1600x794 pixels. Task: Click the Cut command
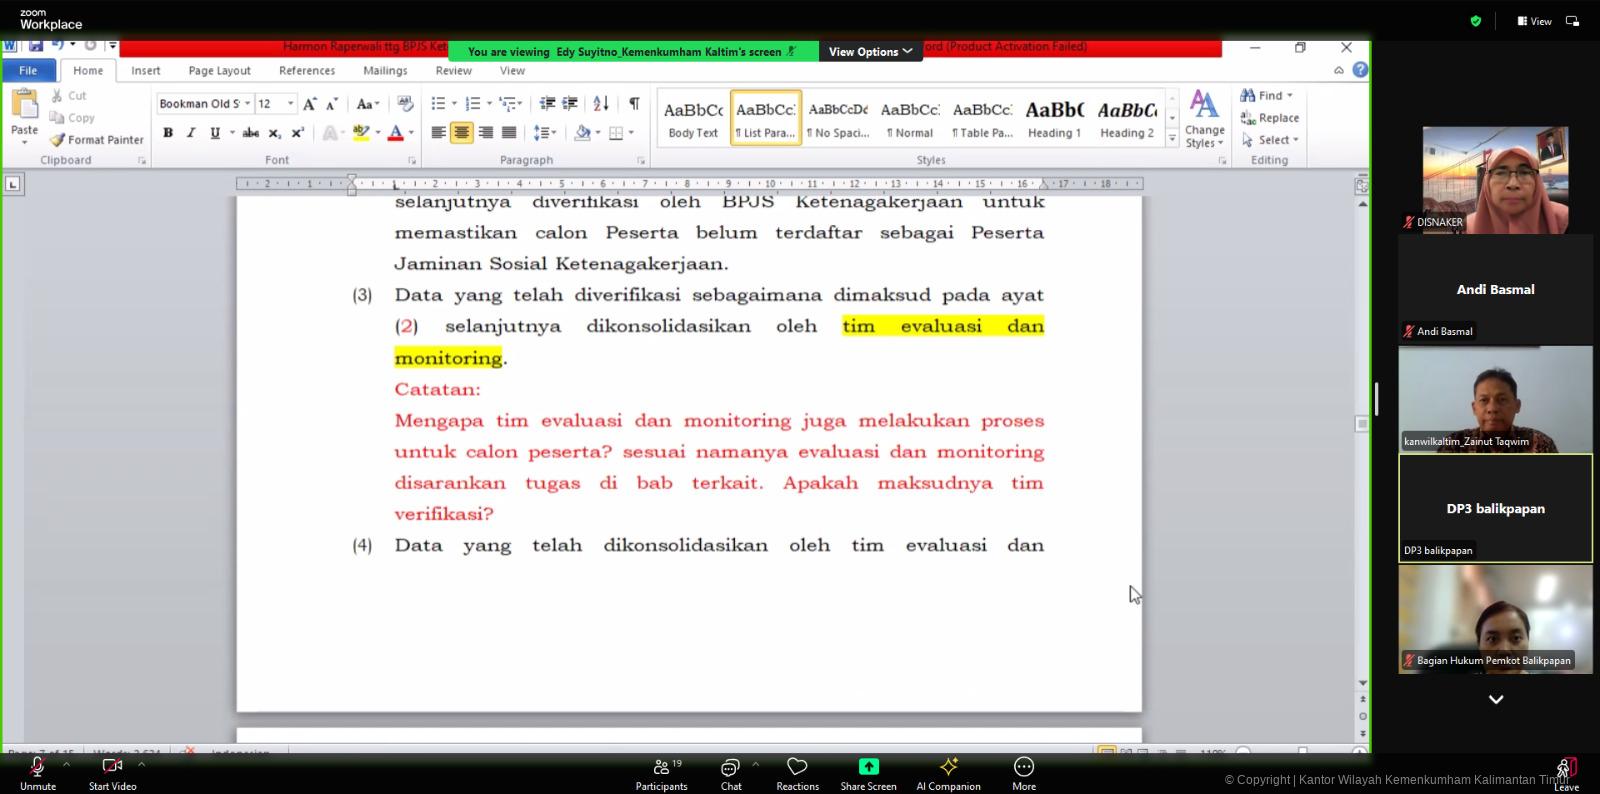tap(69, 96)
